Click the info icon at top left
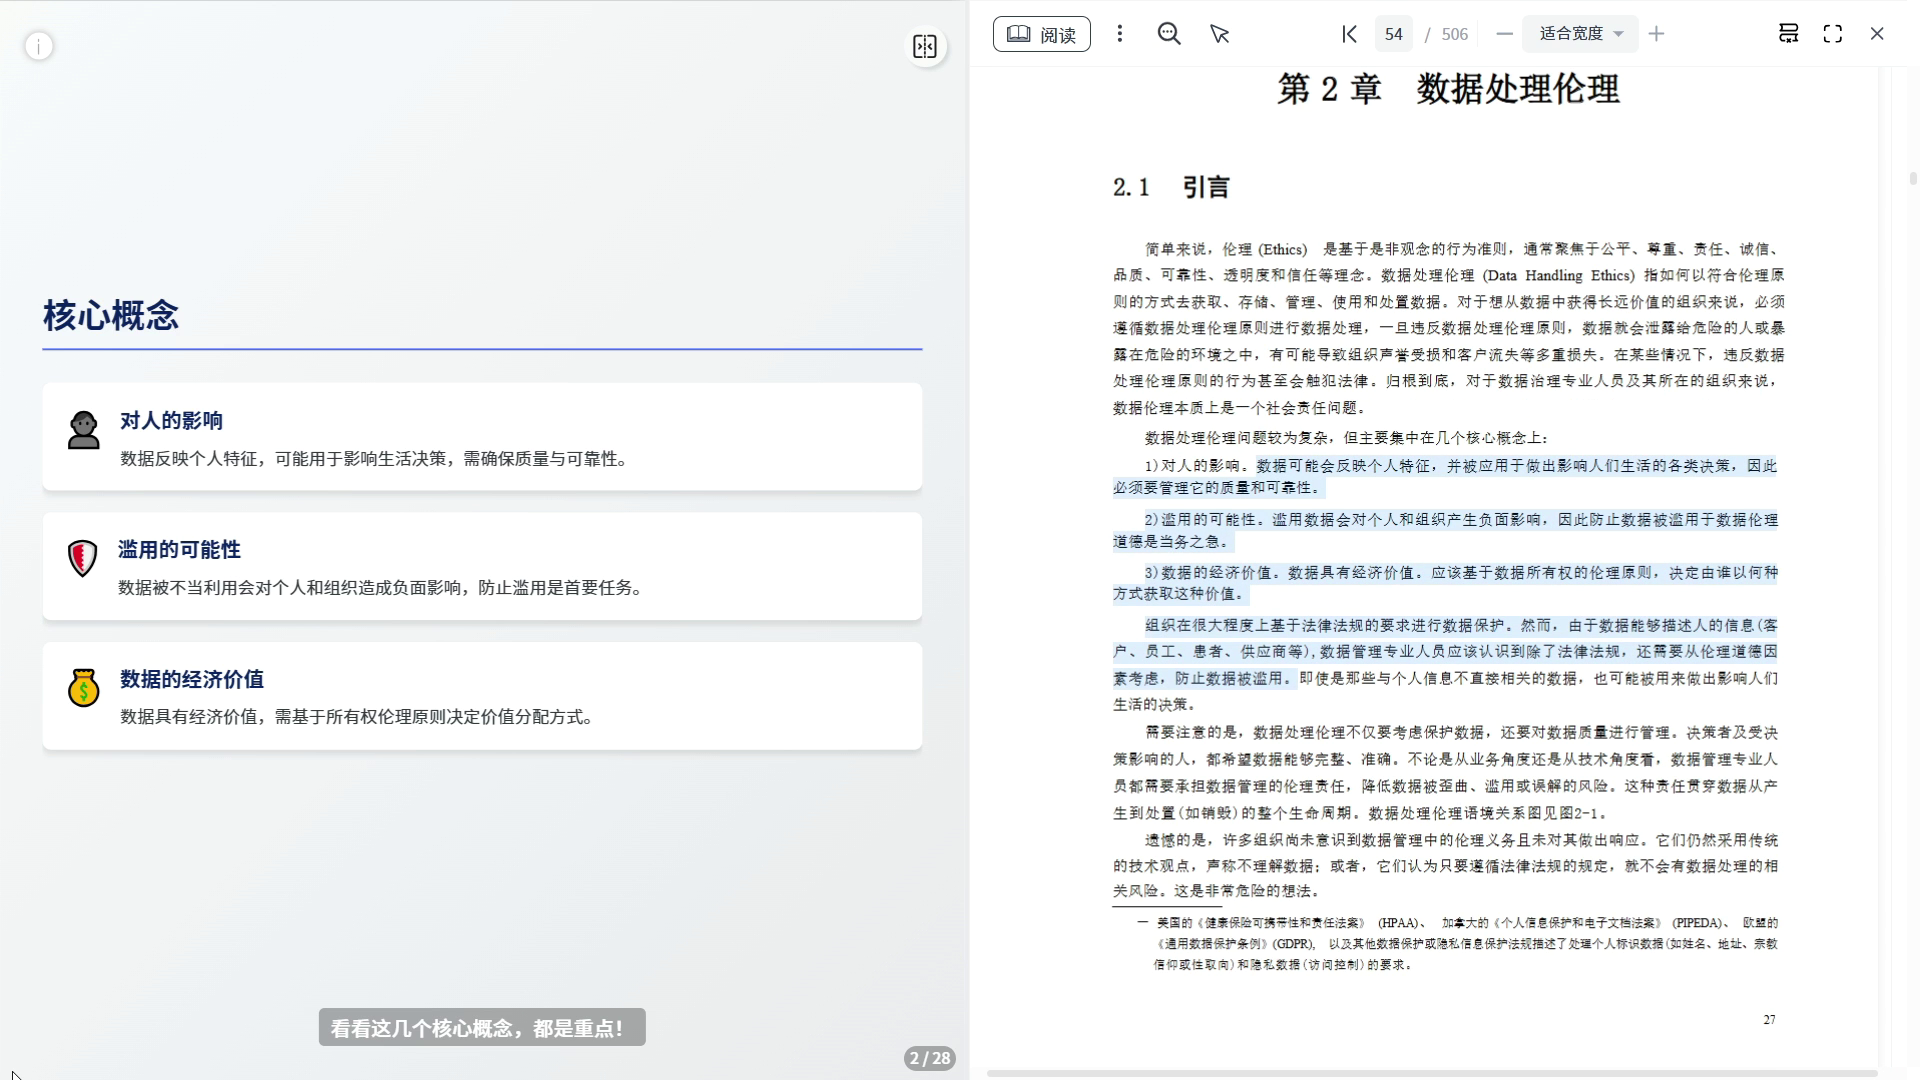 pyautogui.click(x=39, y=46)
